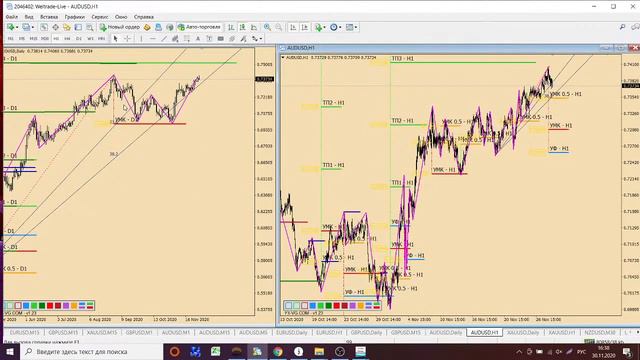The height and width of the screenshot is (360, 640).
Task: Select Candlesticks chart display icon
Action: tap(242, 27)
